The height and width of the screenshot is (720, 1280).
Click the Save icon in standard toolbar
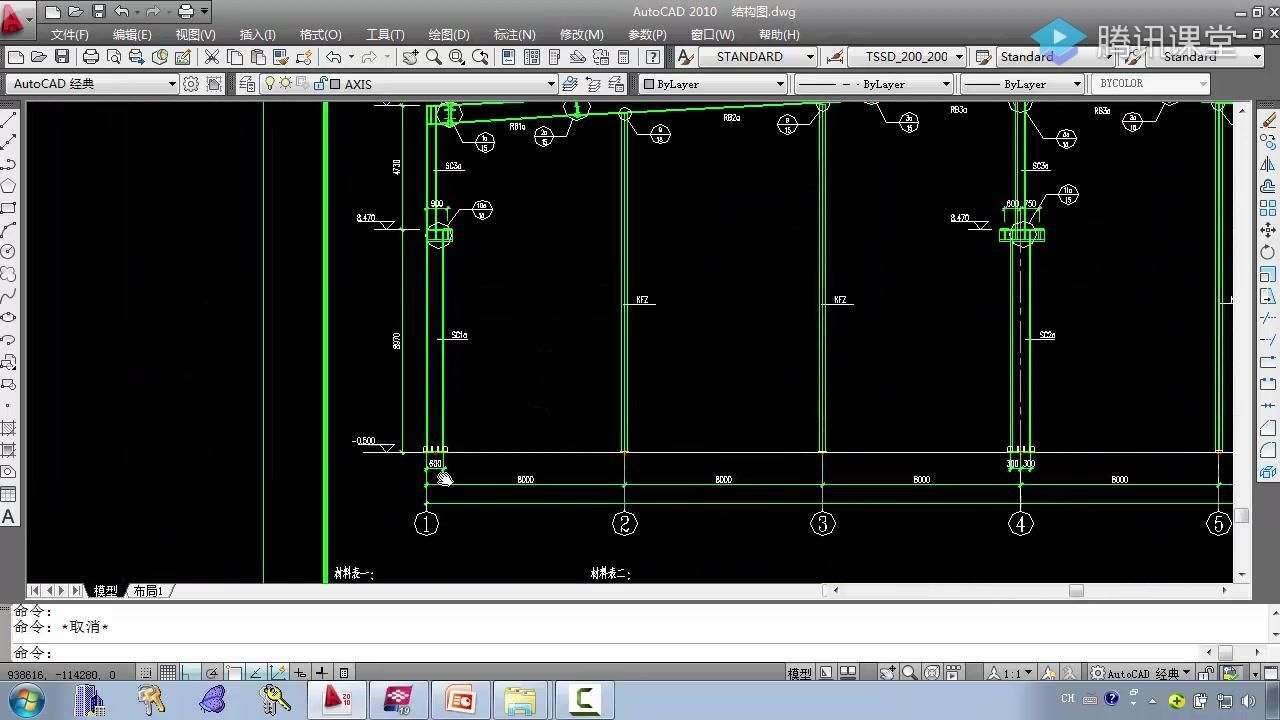(x=62, y=57)
